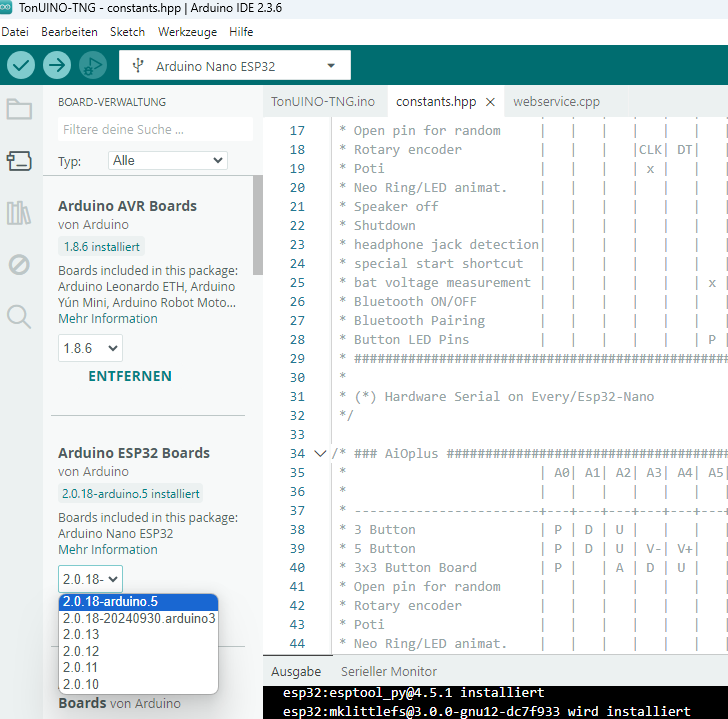Start the debugger with the Debug icon
Viewport: 728px width, 719px height.
coord(93,66)
